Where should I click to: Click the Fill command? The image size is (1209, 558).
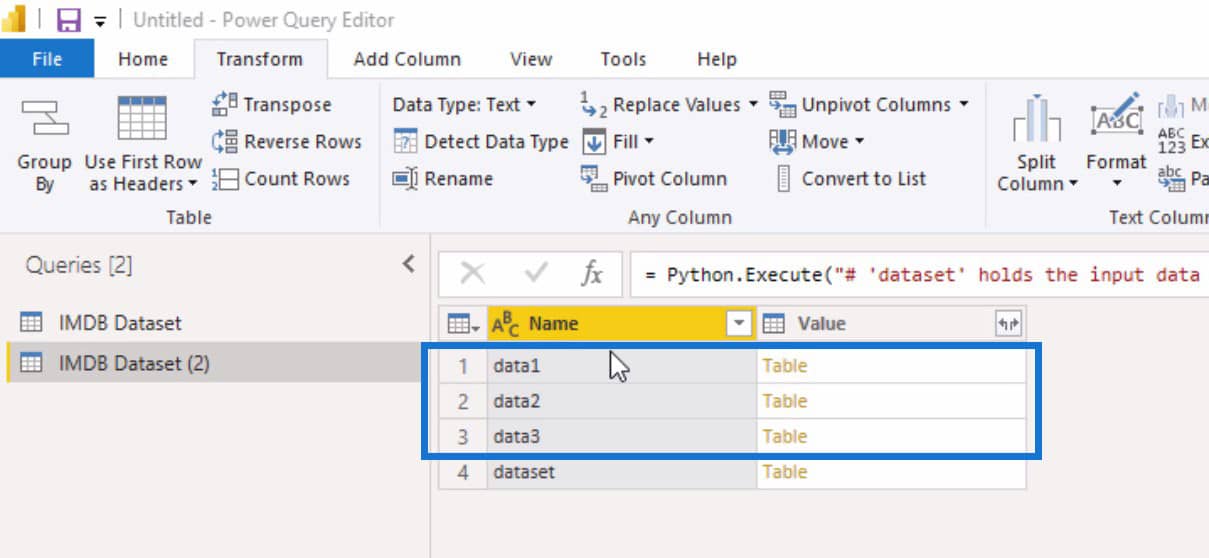618,141
